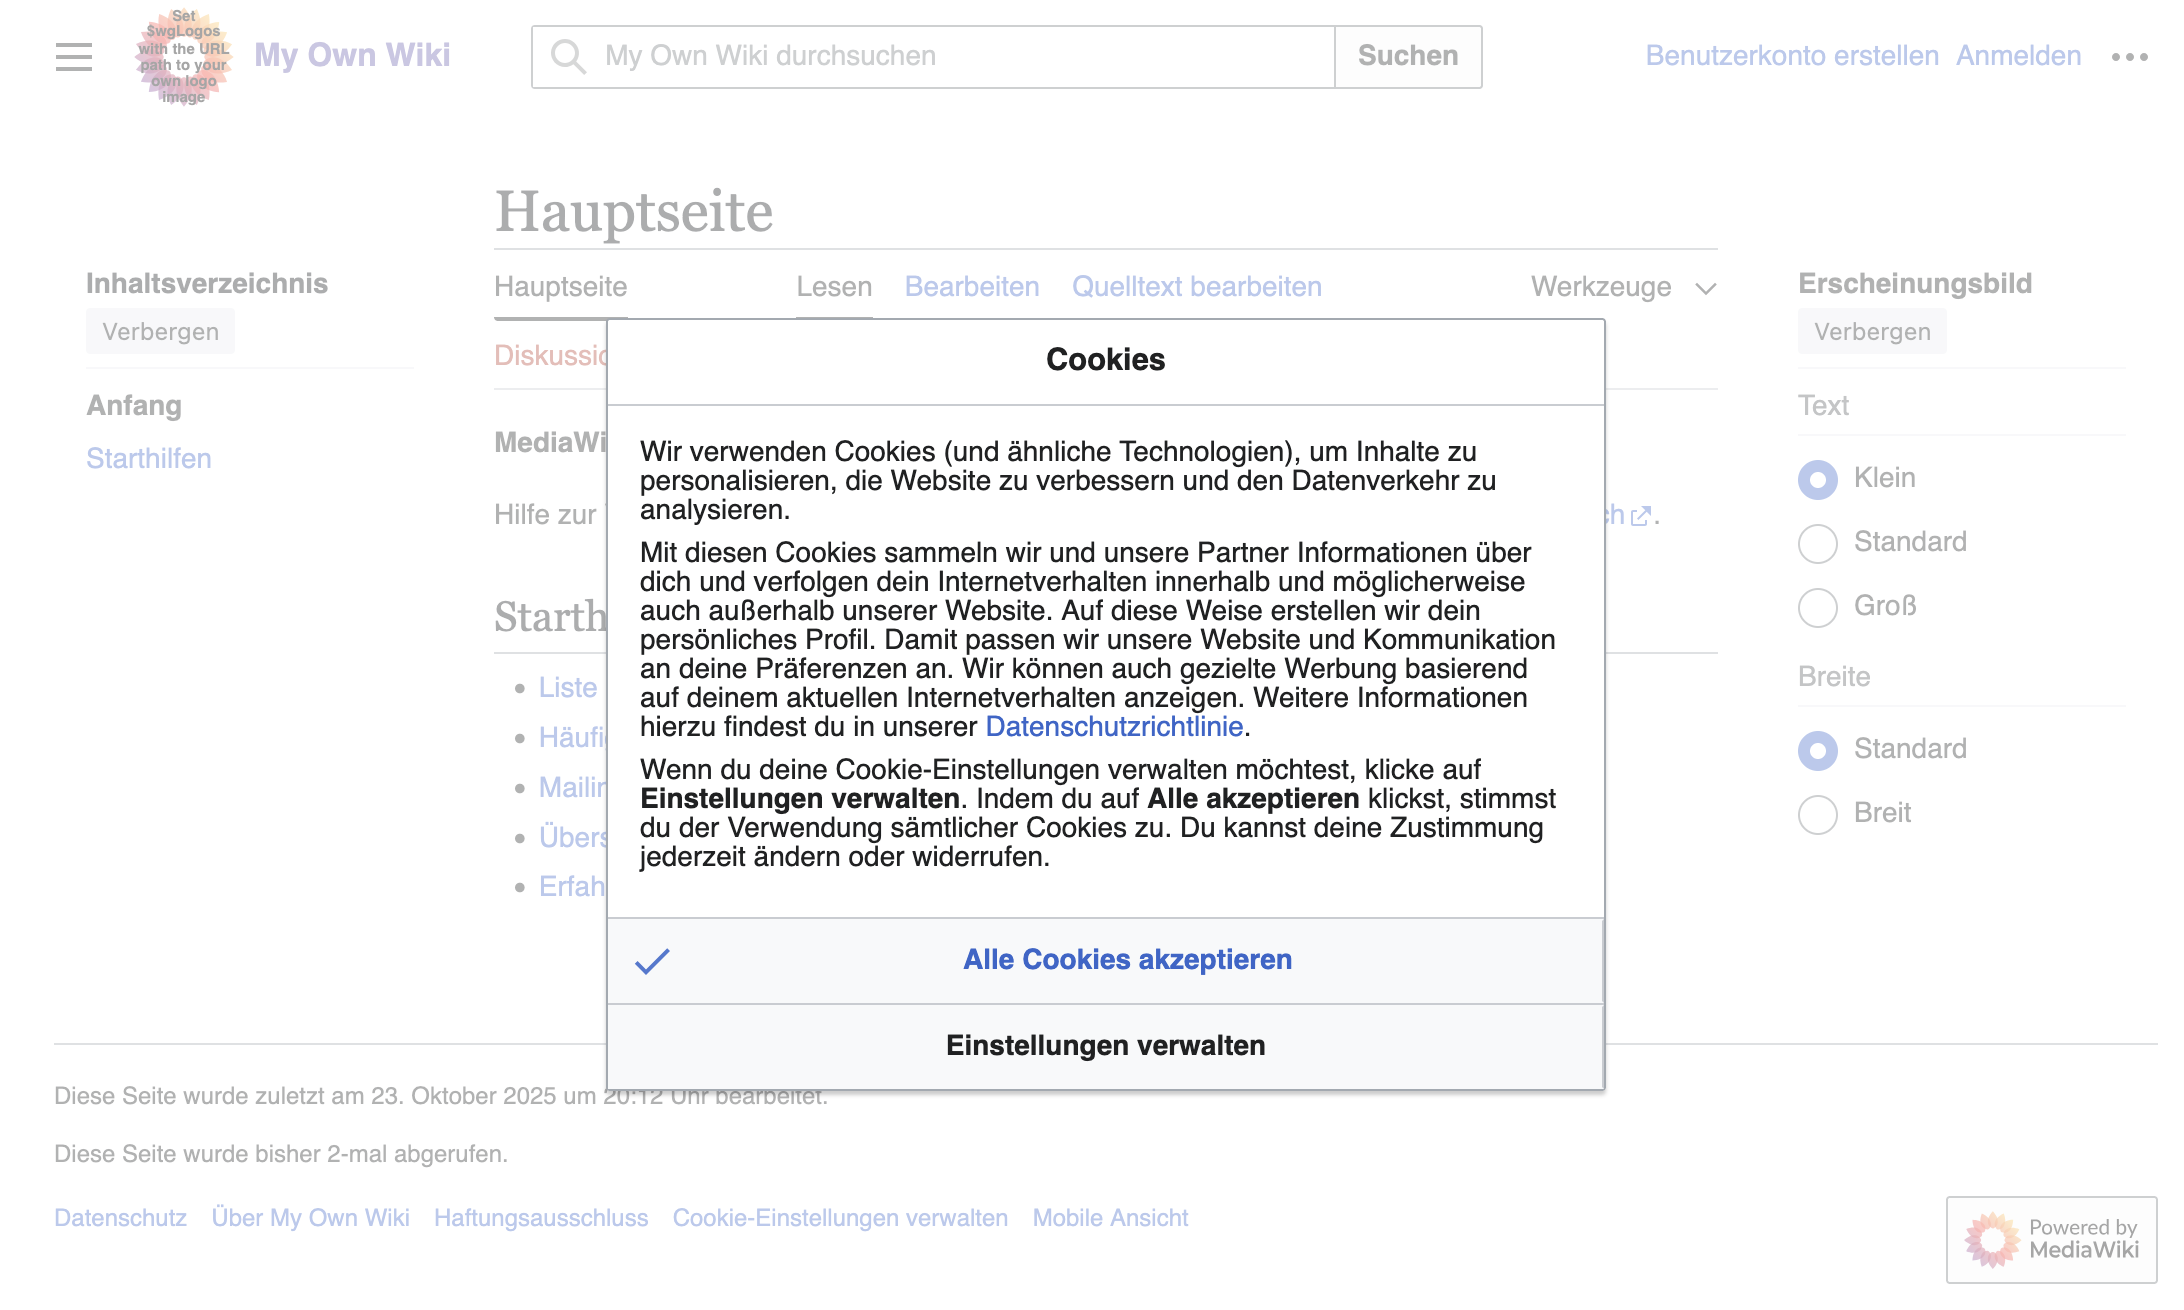Select the Klein text size radio

1817,479
